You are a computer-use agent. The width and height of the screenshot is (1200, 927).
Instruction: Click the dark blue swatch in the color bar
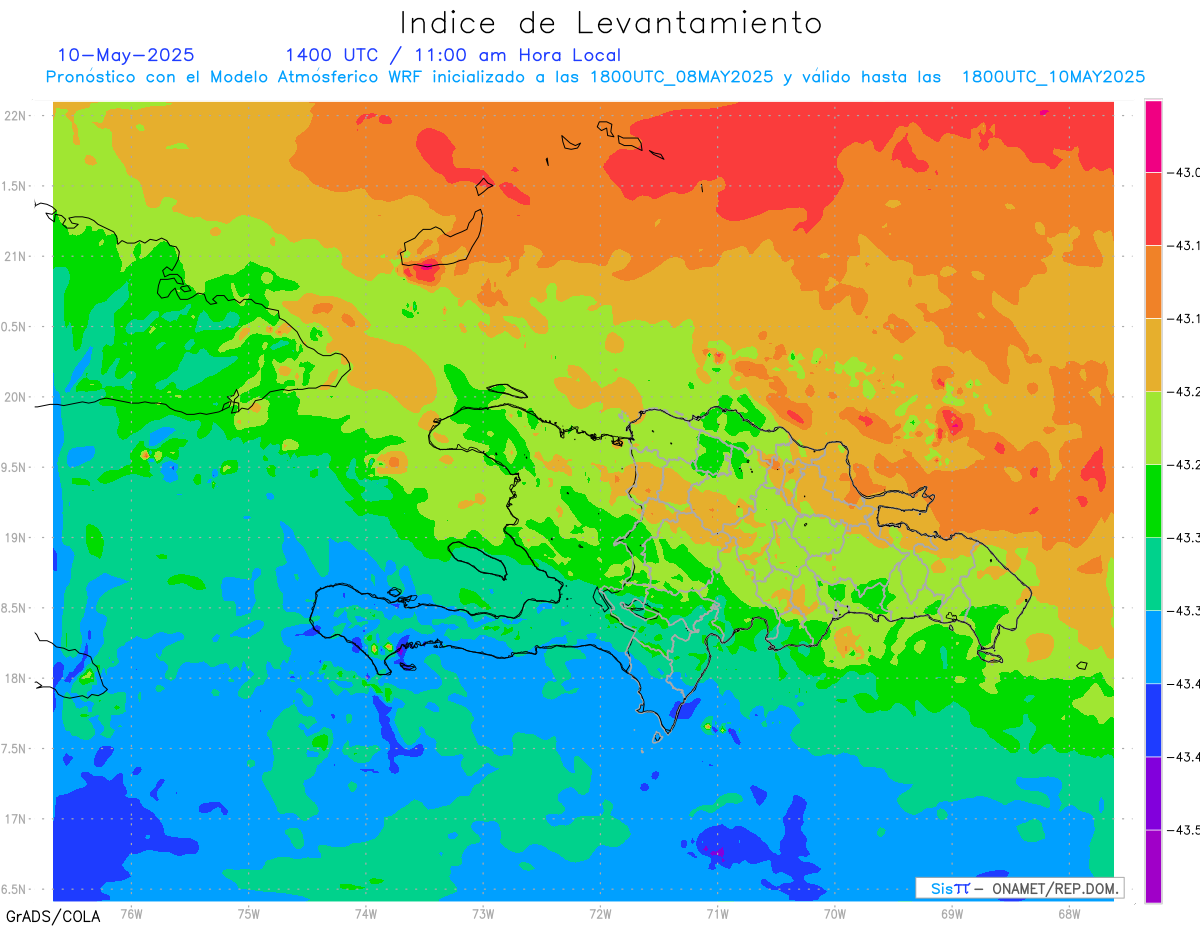1153,720
